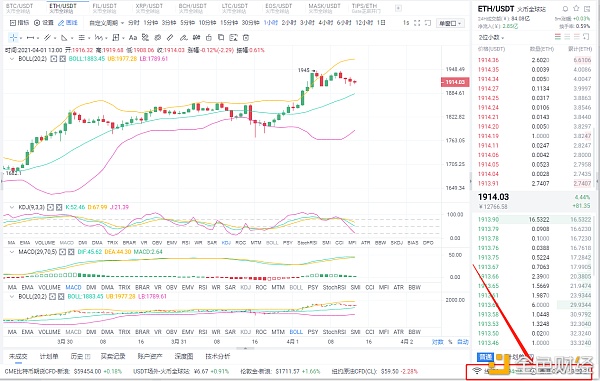
Task: Click the lock drawings icon
Action: click(x=209, y=37)
